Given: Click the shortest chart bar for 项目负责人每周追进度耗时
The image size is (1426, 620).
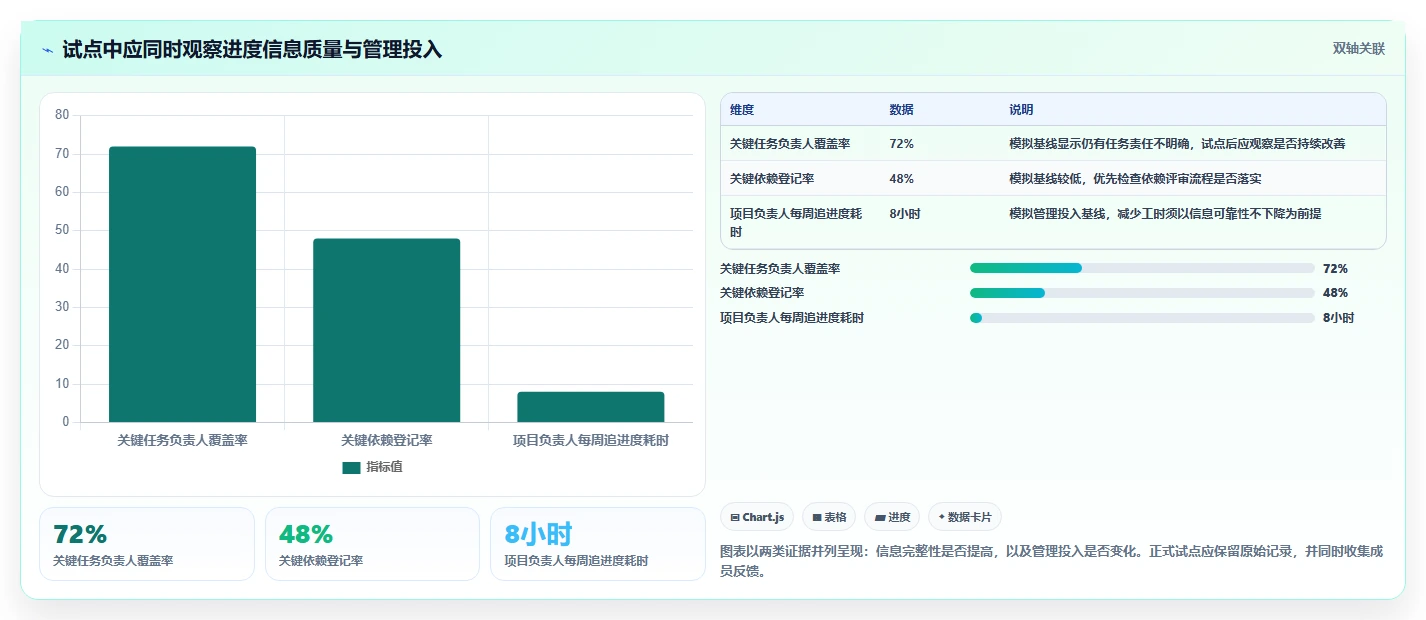Looking at the screenshot, I should pyautogui.click(x=590, y=407).
